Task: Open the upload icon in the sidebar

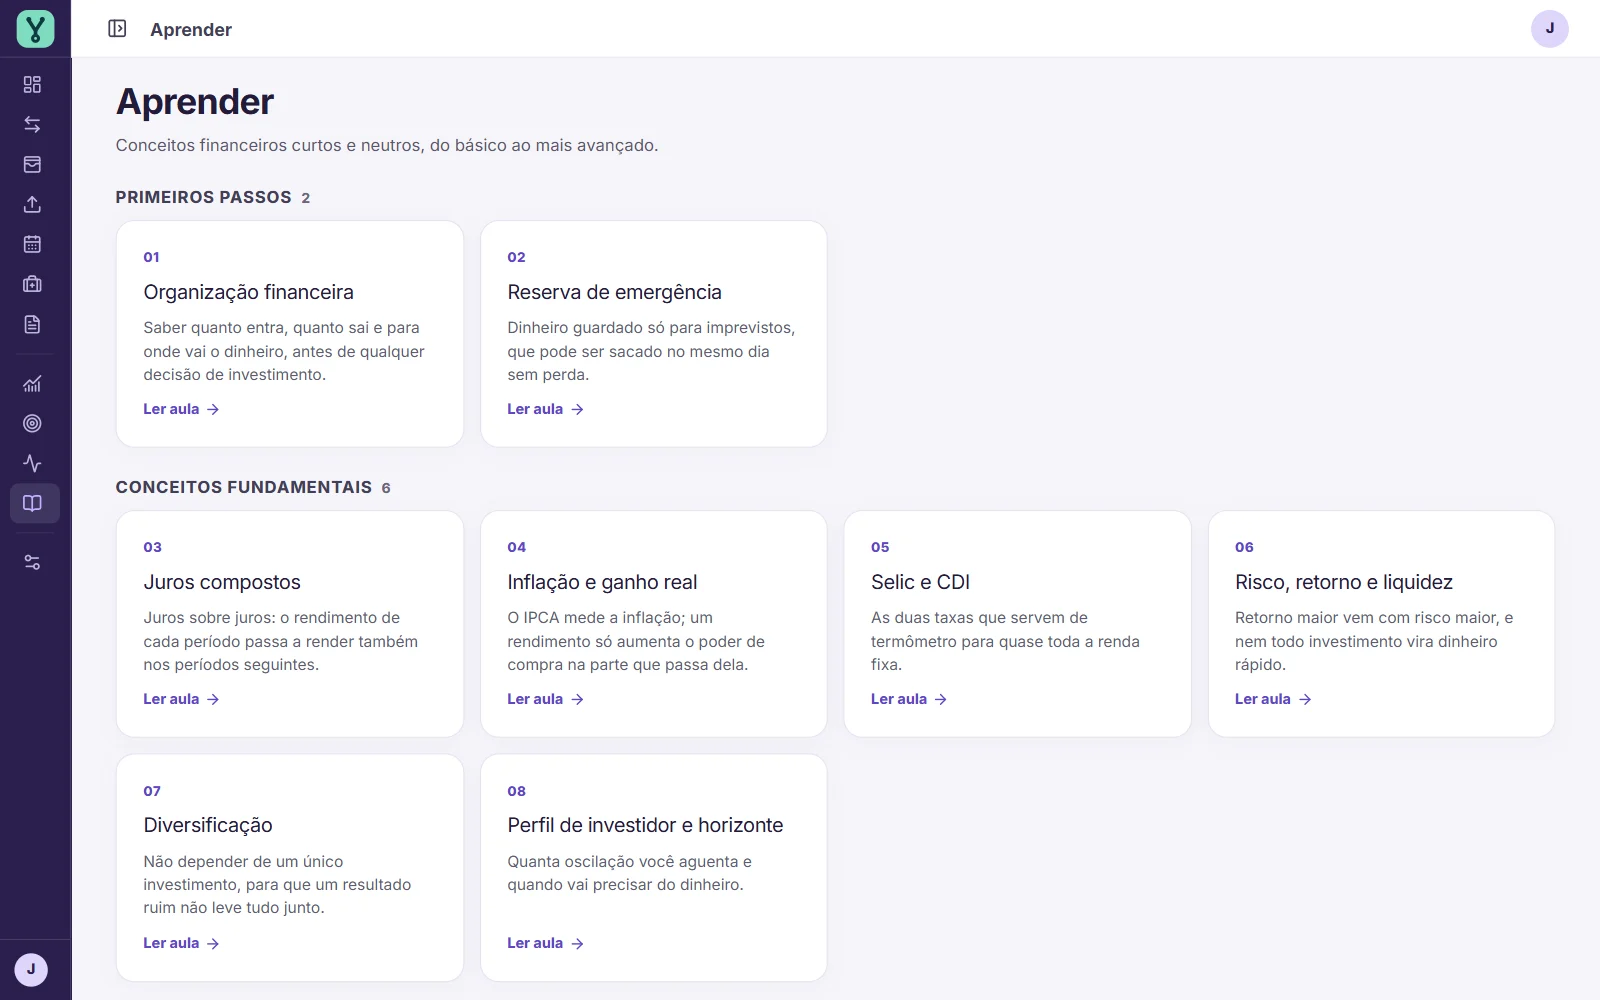Action: click(32, 205)
